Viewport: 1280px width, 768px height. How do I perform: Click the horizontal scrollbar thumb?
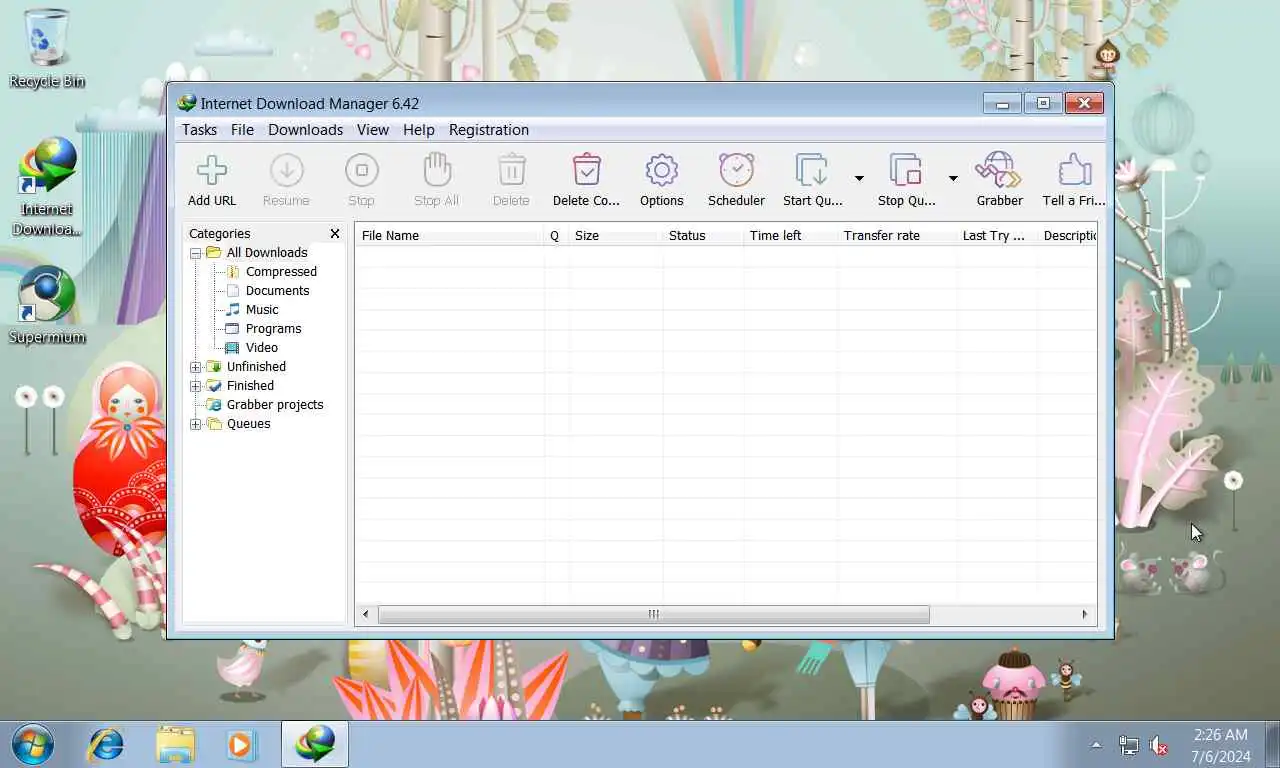pyautogui.click(x=653, y=614)
